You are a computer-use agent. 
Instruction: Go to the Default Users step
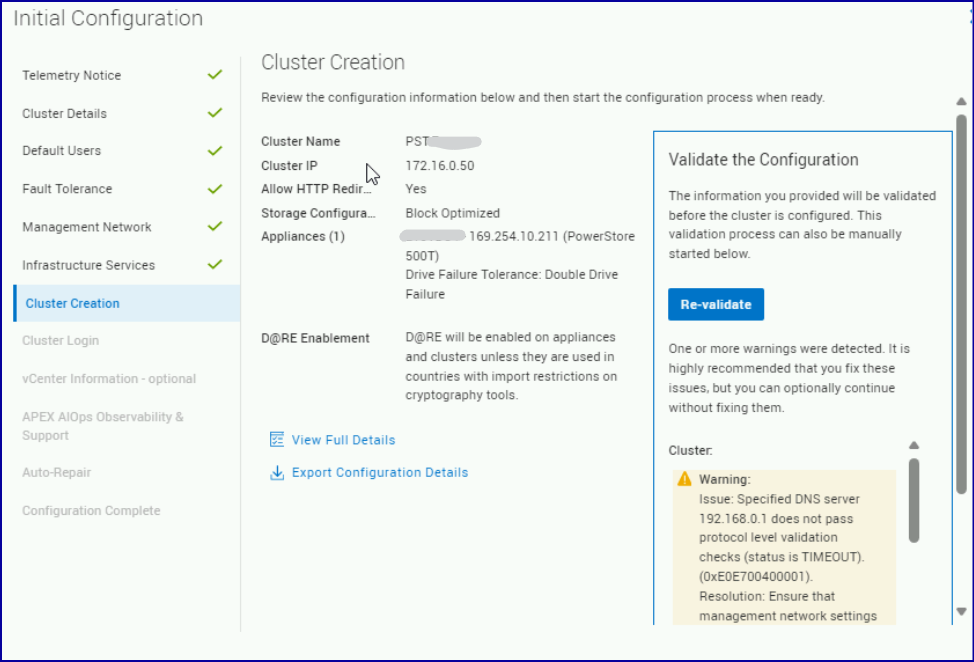pos(61,151)
